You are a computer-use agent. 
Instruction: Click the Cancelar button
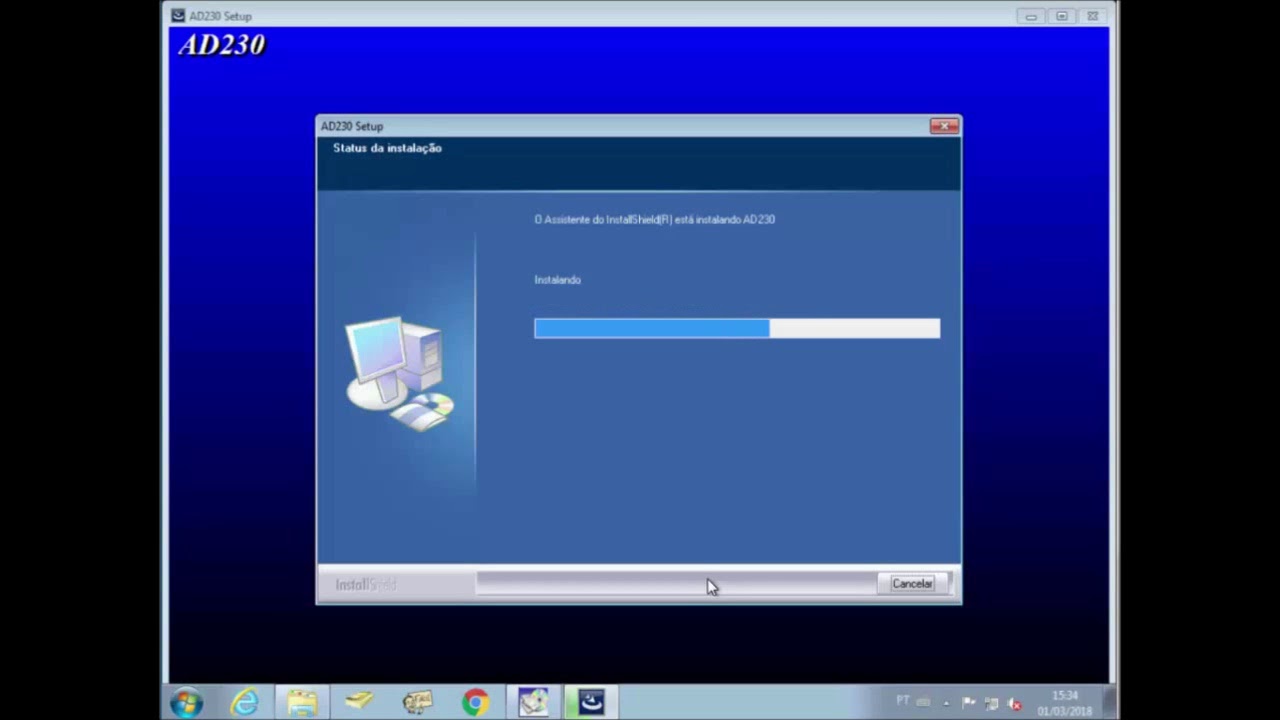point(912,584)
